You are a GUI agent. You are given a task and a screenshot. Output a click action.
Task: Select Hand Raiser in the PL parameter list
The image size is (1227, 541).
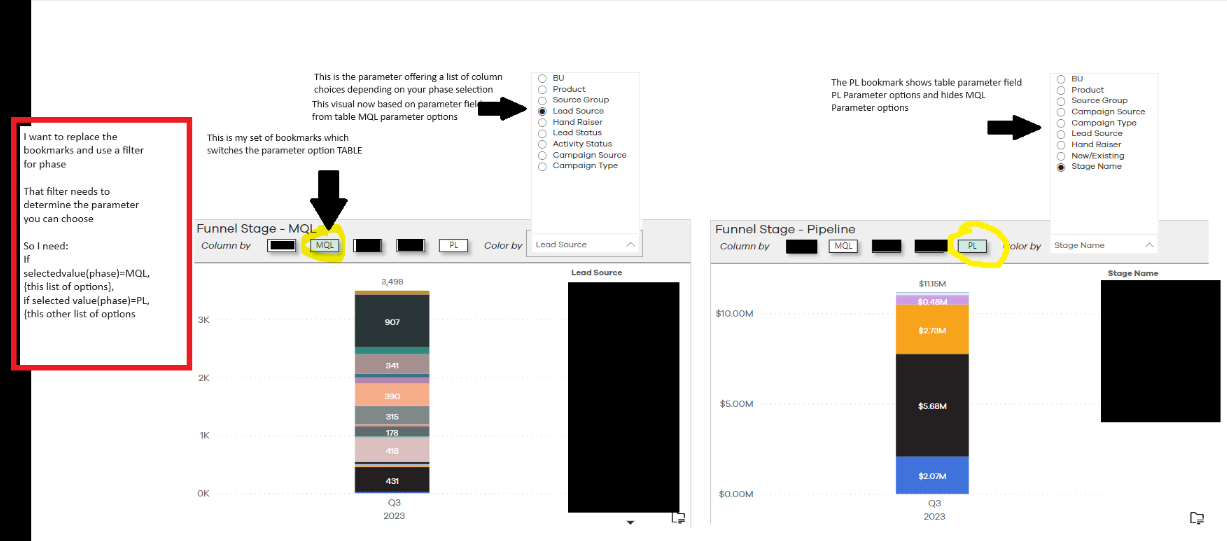[1061, 145]
